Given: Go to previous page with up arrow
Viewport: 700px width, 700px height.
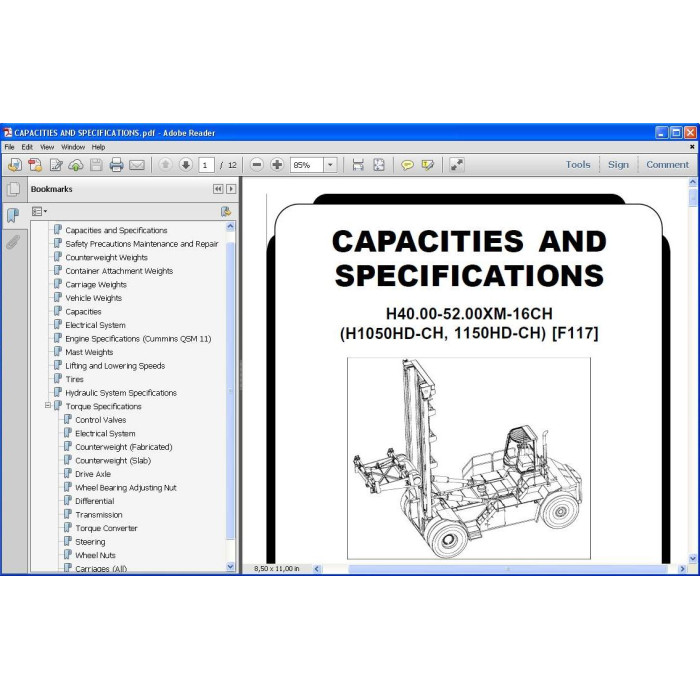Looking at the screenshot, I should pyautogui.click(x=165, y=165).
